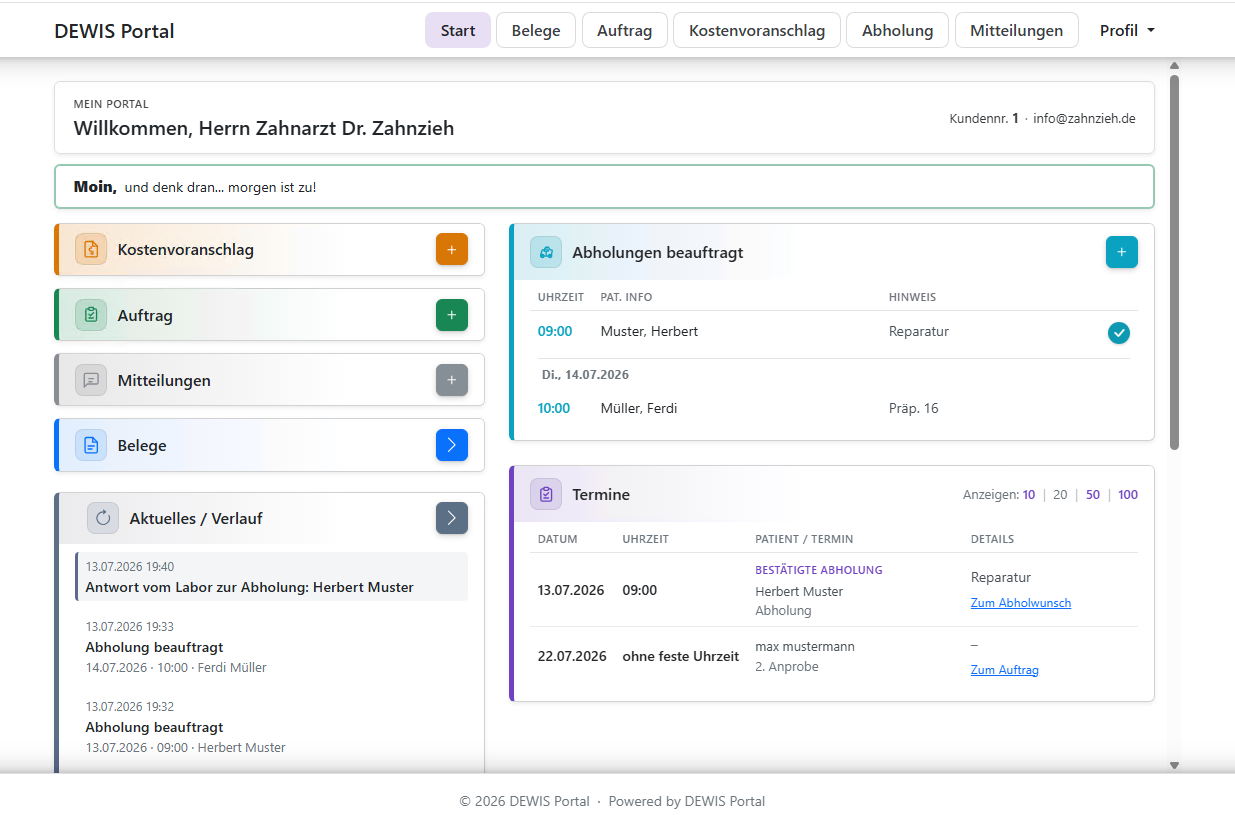1235x815 pixels.
Task: Click the Mitteilungen card title
Action: pyautogui.click(x=164, y=380)
